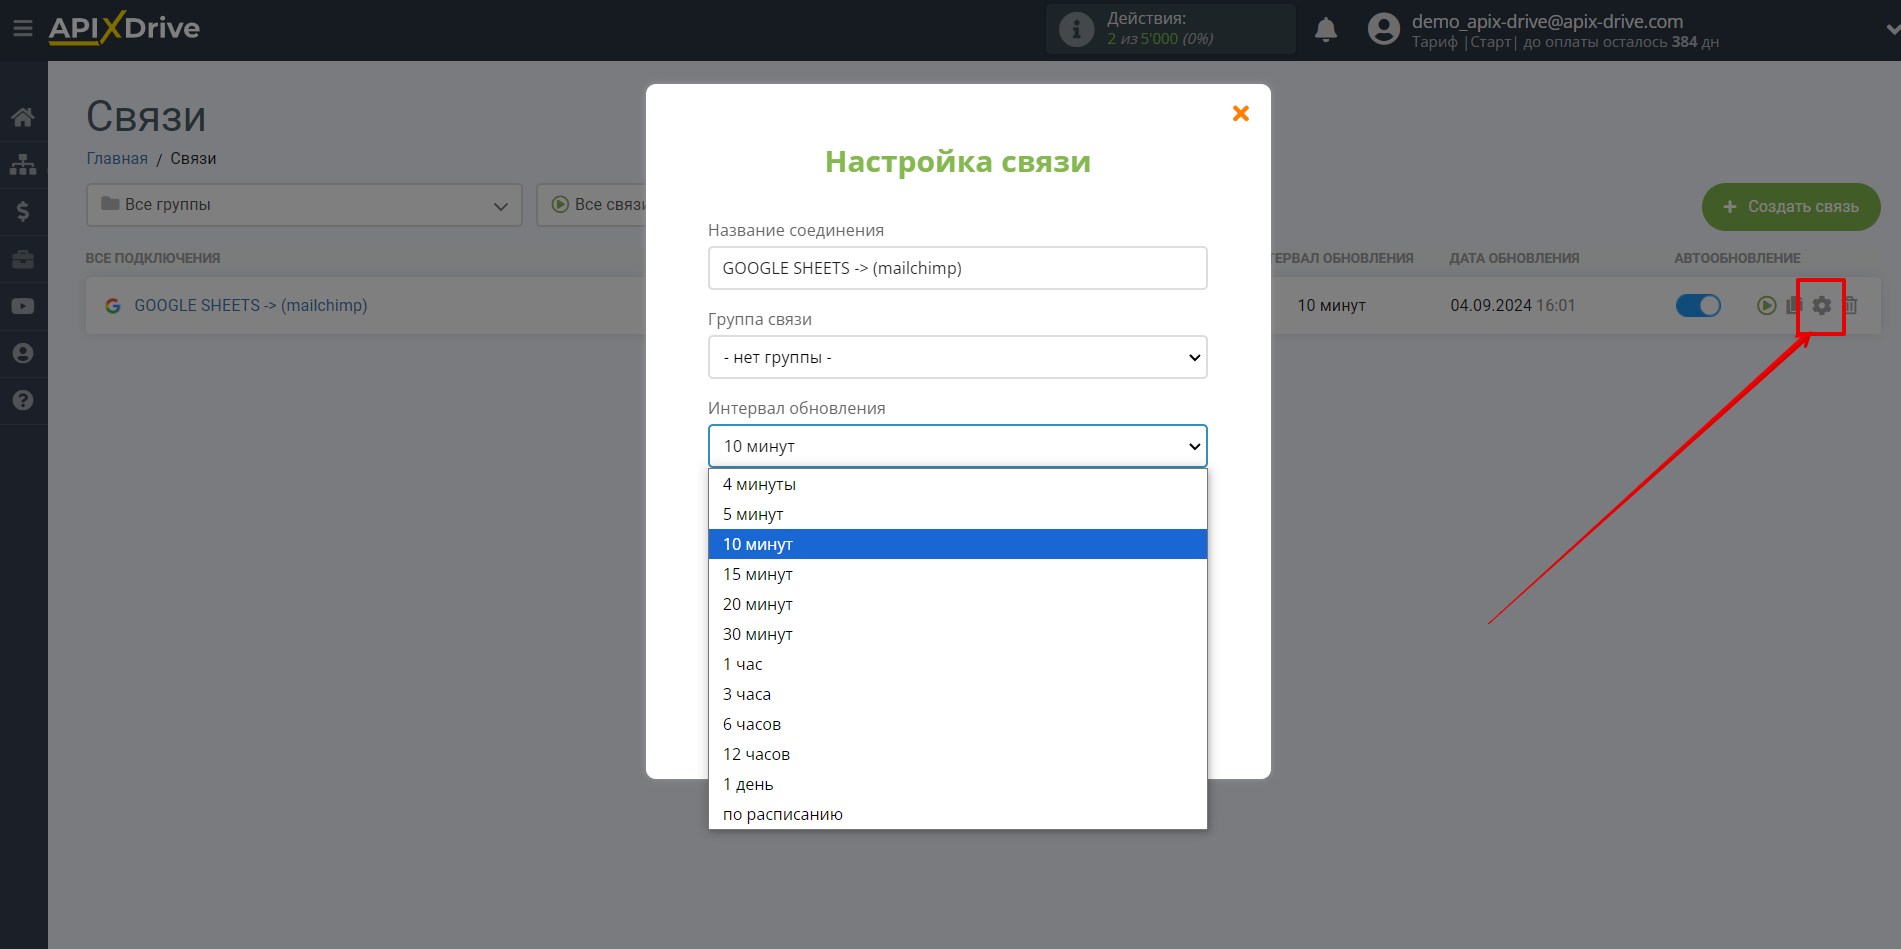The height and width of the screenshot is (949, 1901).
Task: Click the account email text
Action: tap(1547, 21)
